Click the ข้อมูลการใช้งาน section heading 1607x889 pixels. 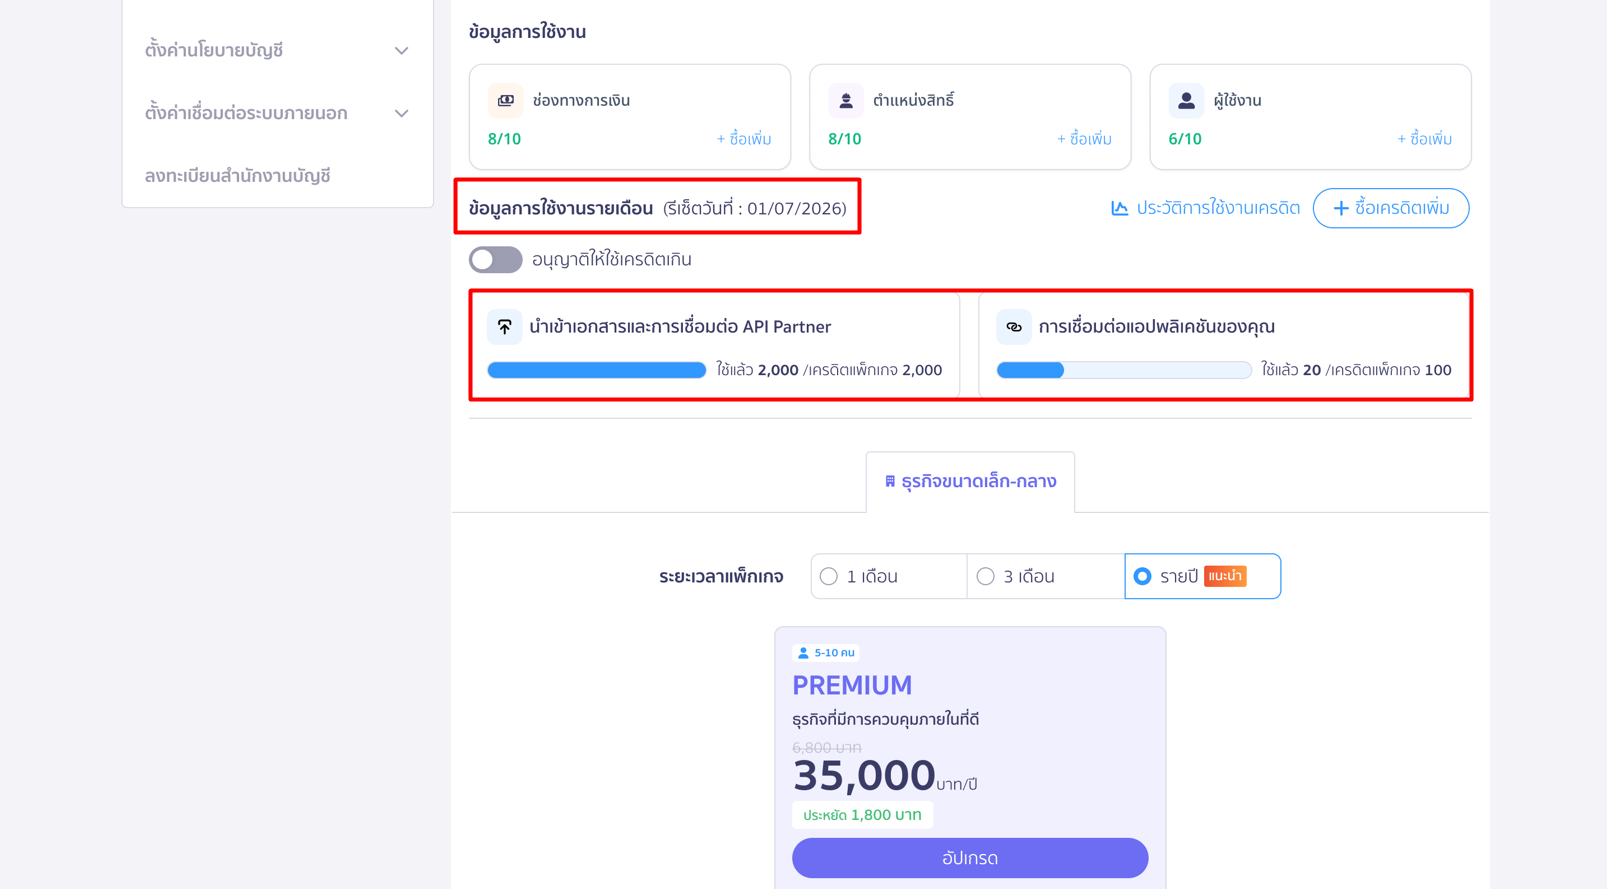point(527,32)
